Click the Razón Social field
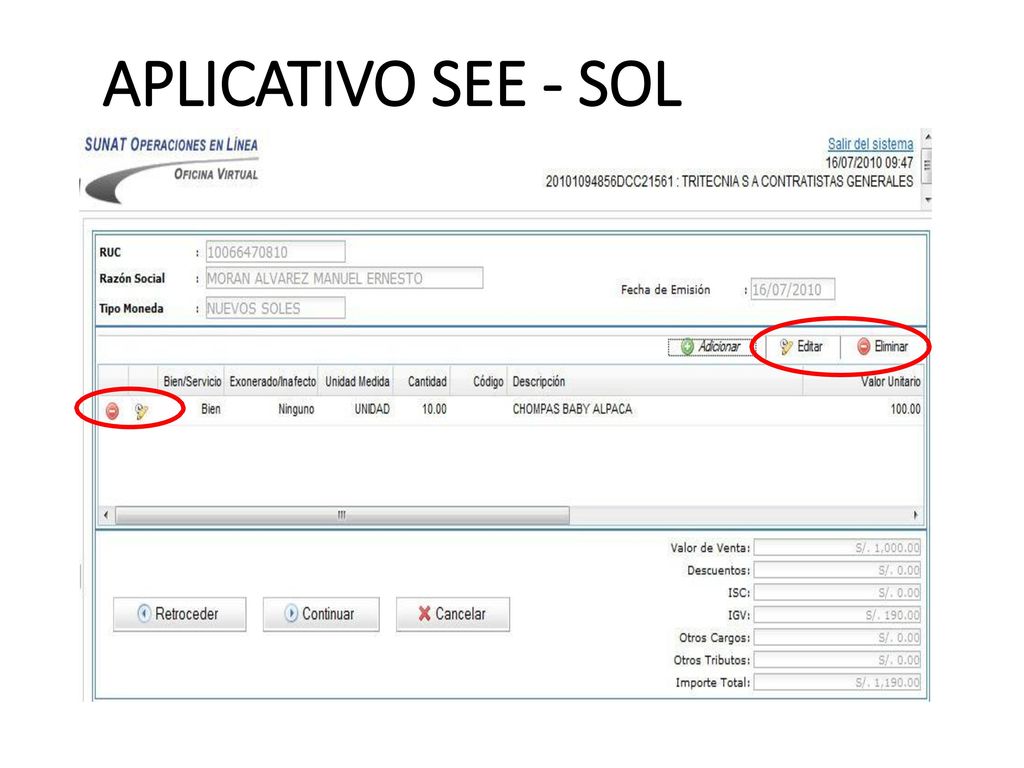The height and width of the screenshot is (768, 1024). click(x=344, y=278)
